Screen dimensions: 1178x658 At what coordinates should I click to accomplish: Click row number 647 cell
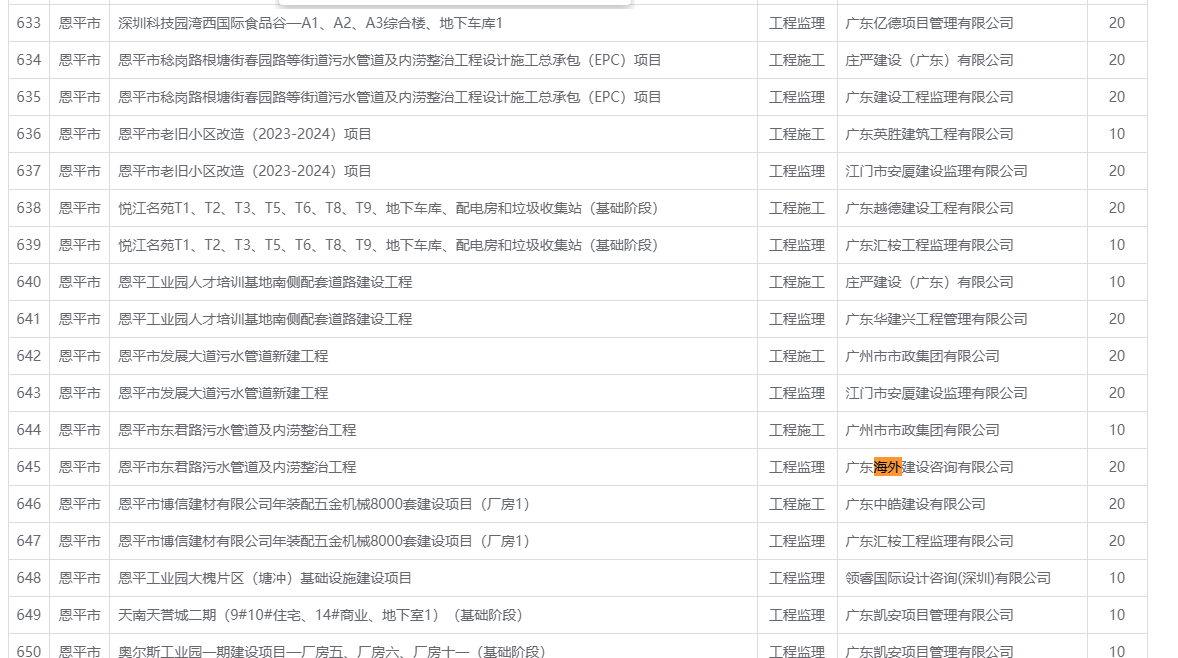[x=29, y=541]
